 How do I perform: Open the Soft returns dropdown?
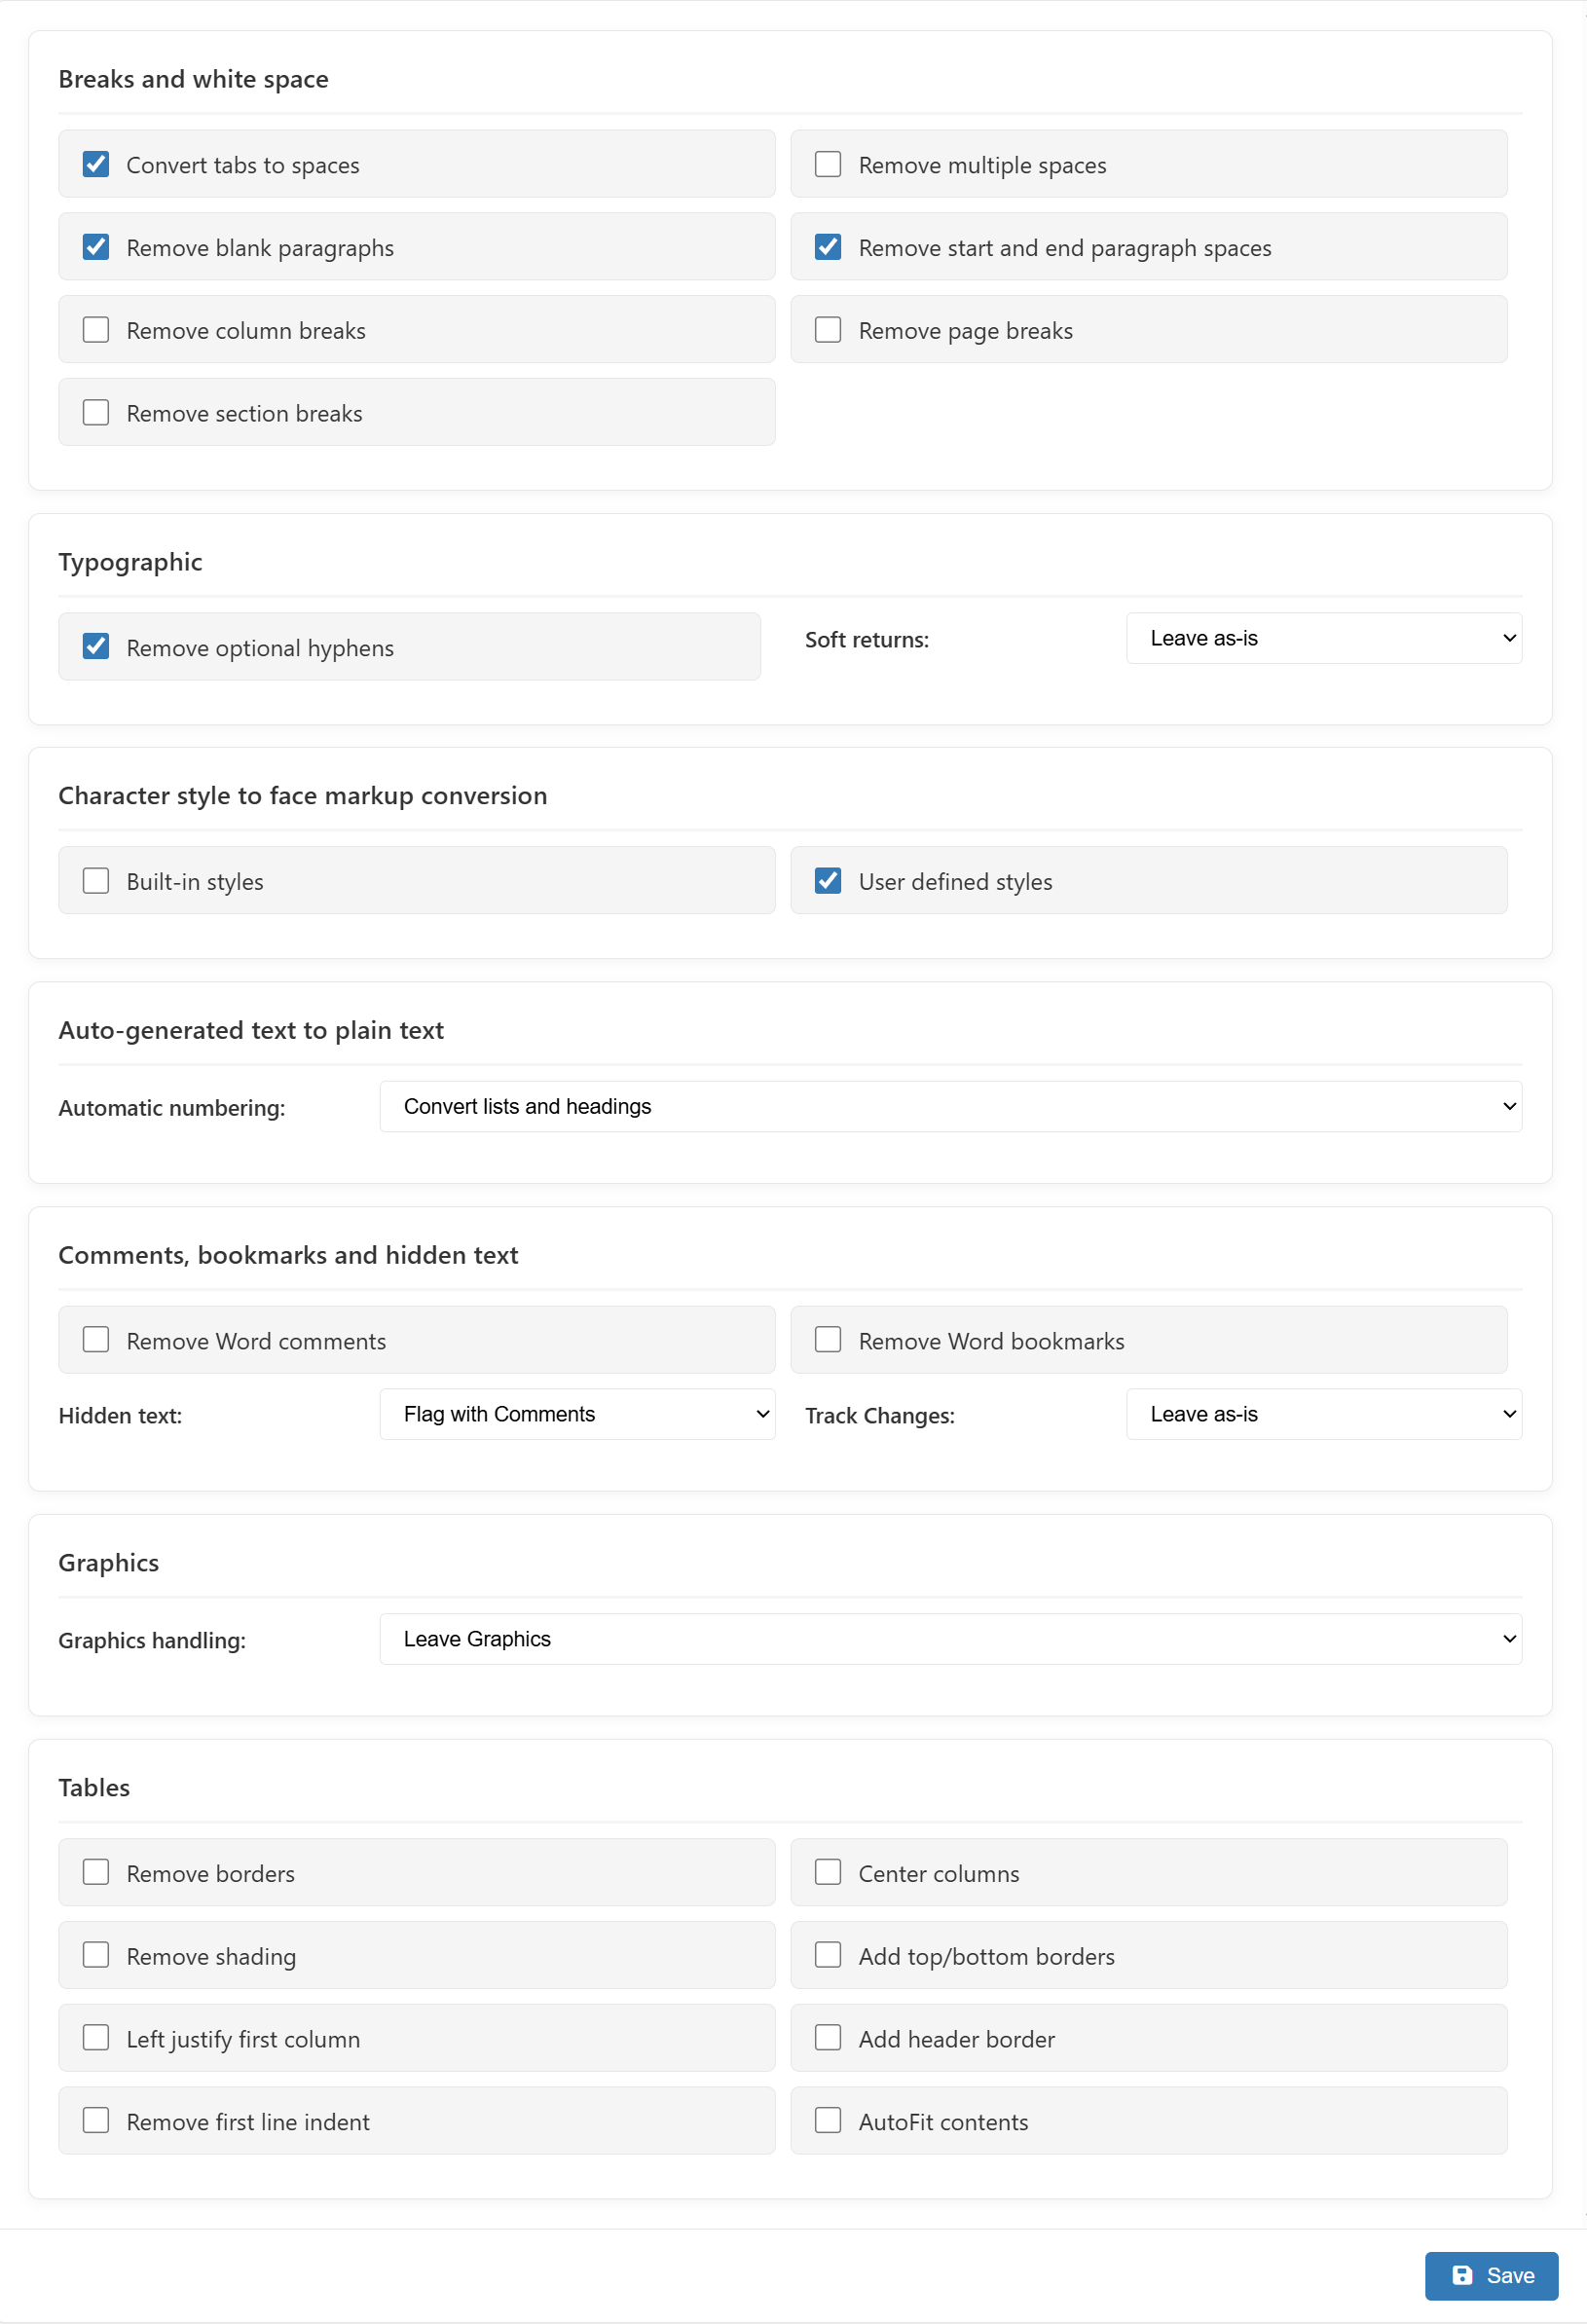coord(1323,638)
